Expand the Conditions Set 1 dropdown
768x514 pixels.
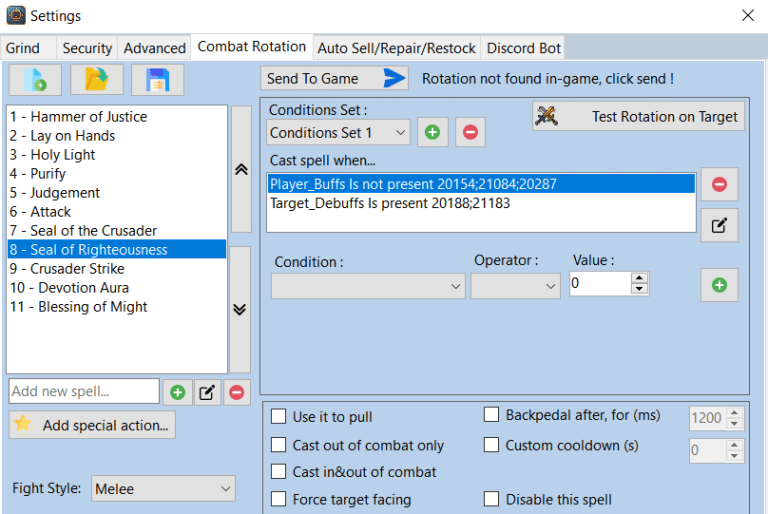(338, 132)
